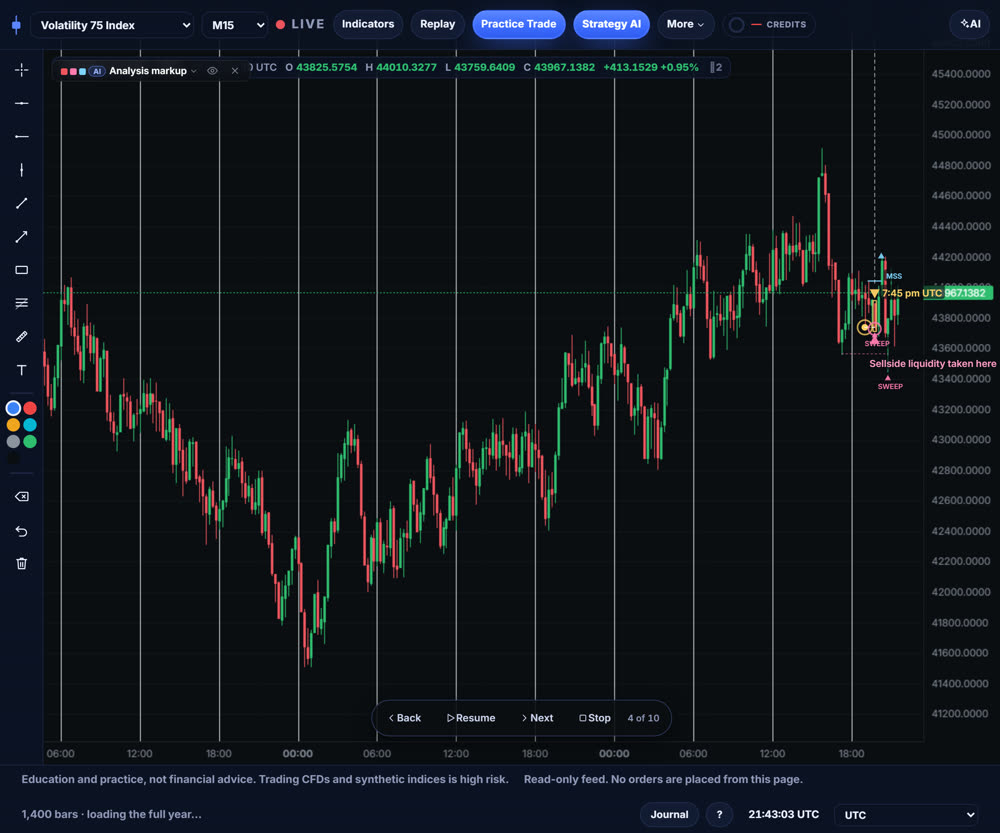Select the crosshair cursor tool
This screenshot has width=1000, height=833.
(x=22, y=70)
